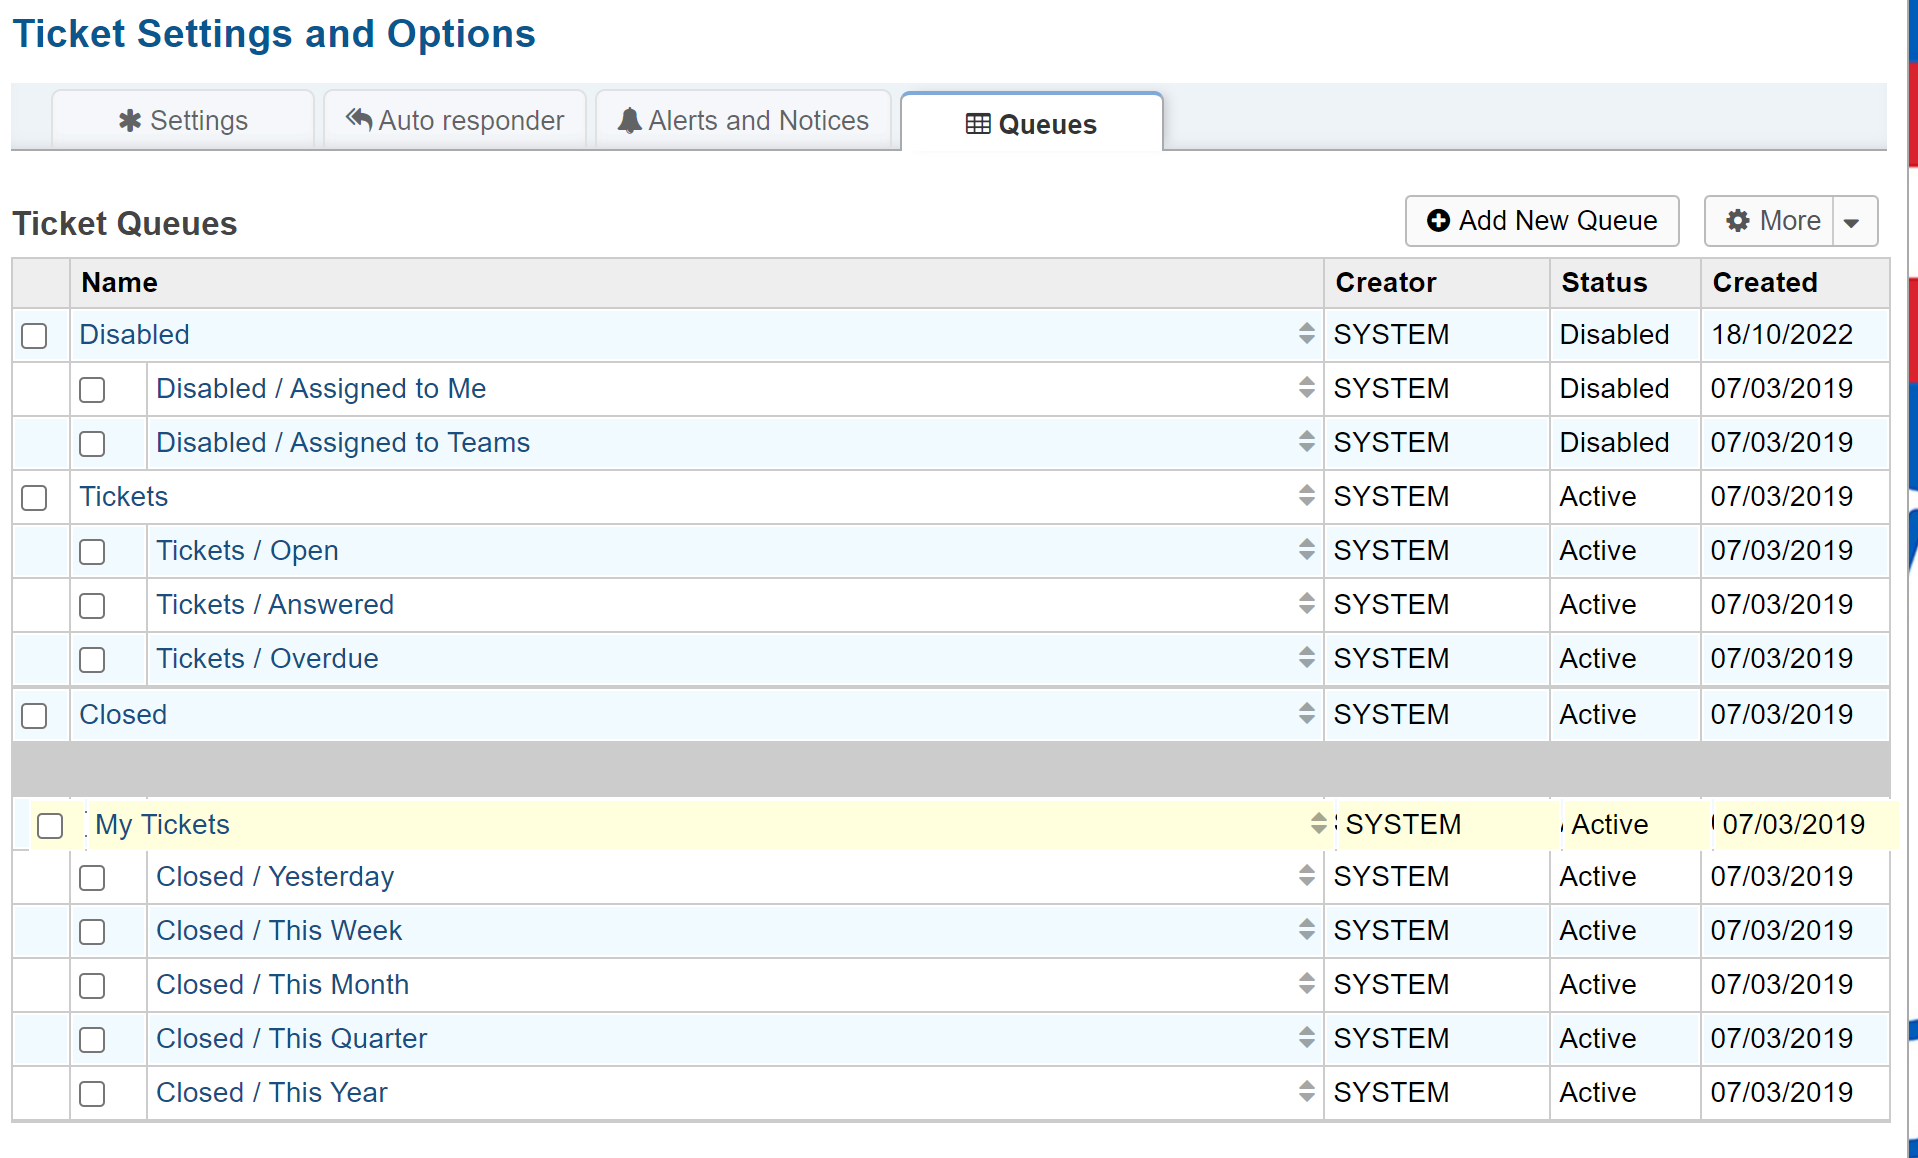Click Add New Queue button

(1541, 221)
